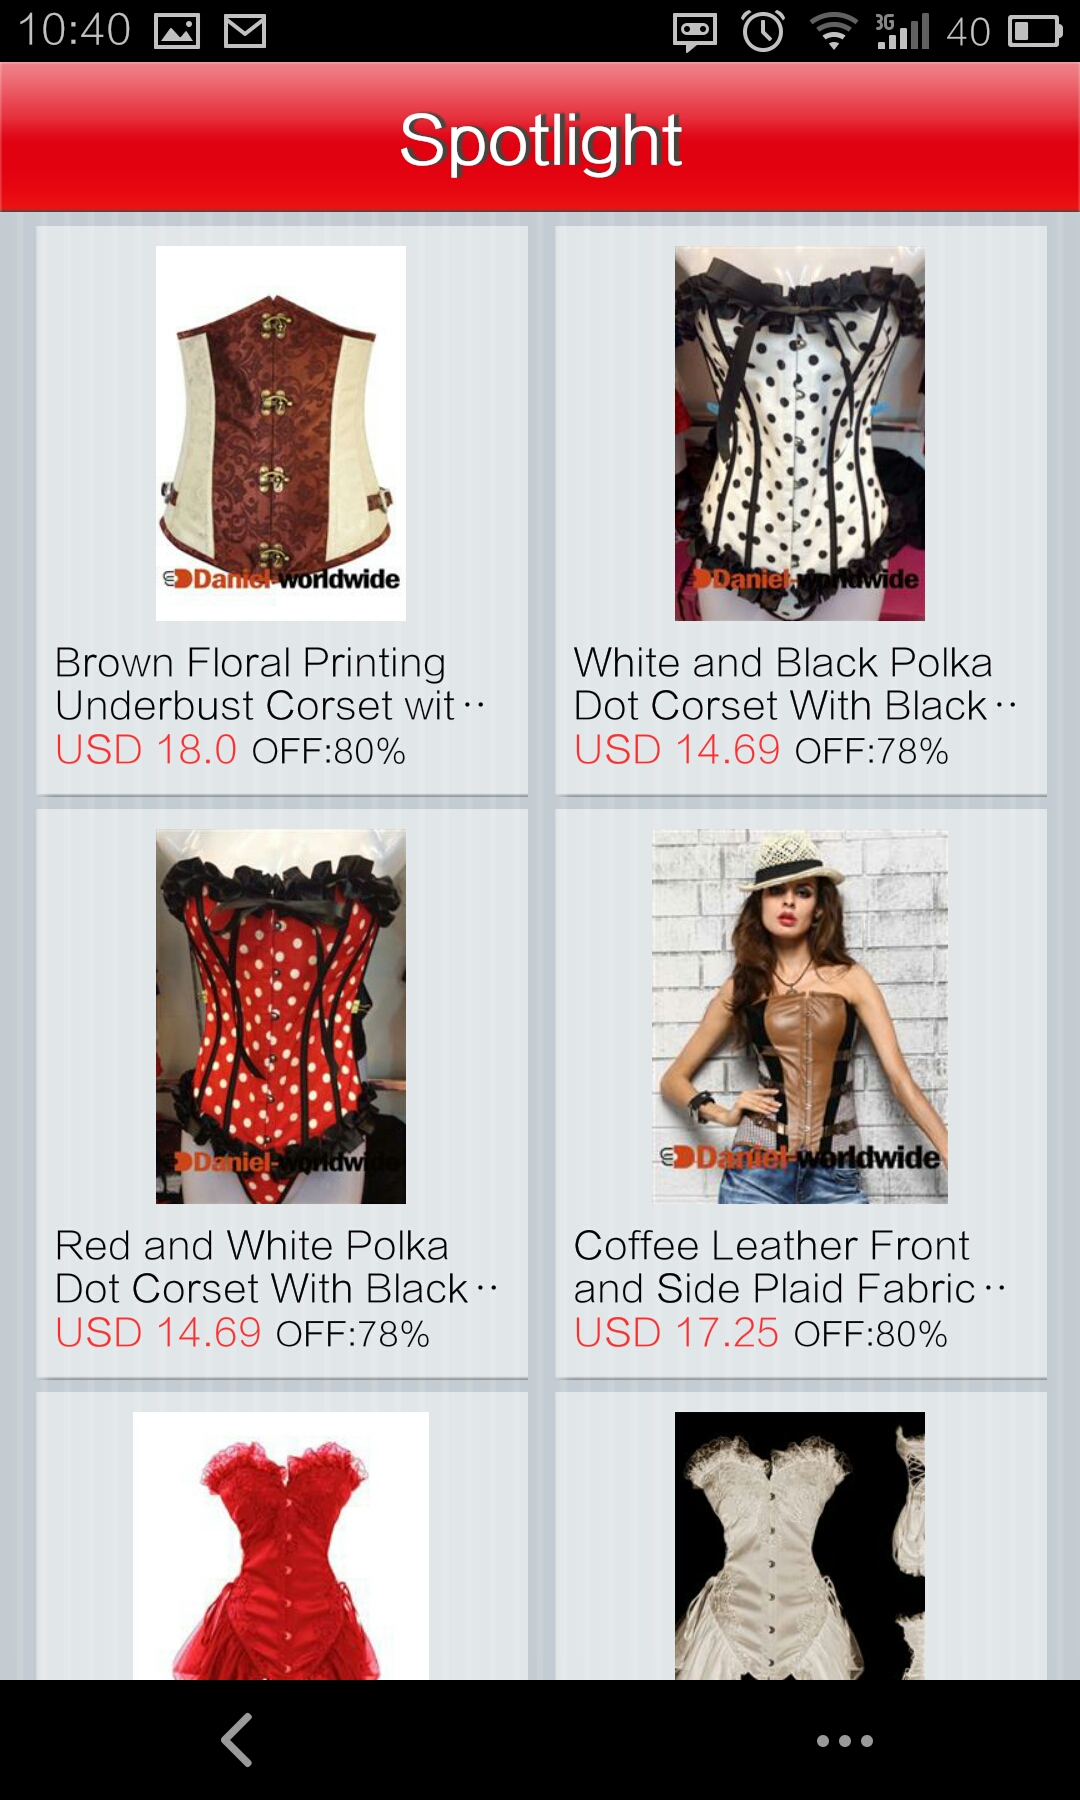Tap the chat message status icon

(695, 32)
